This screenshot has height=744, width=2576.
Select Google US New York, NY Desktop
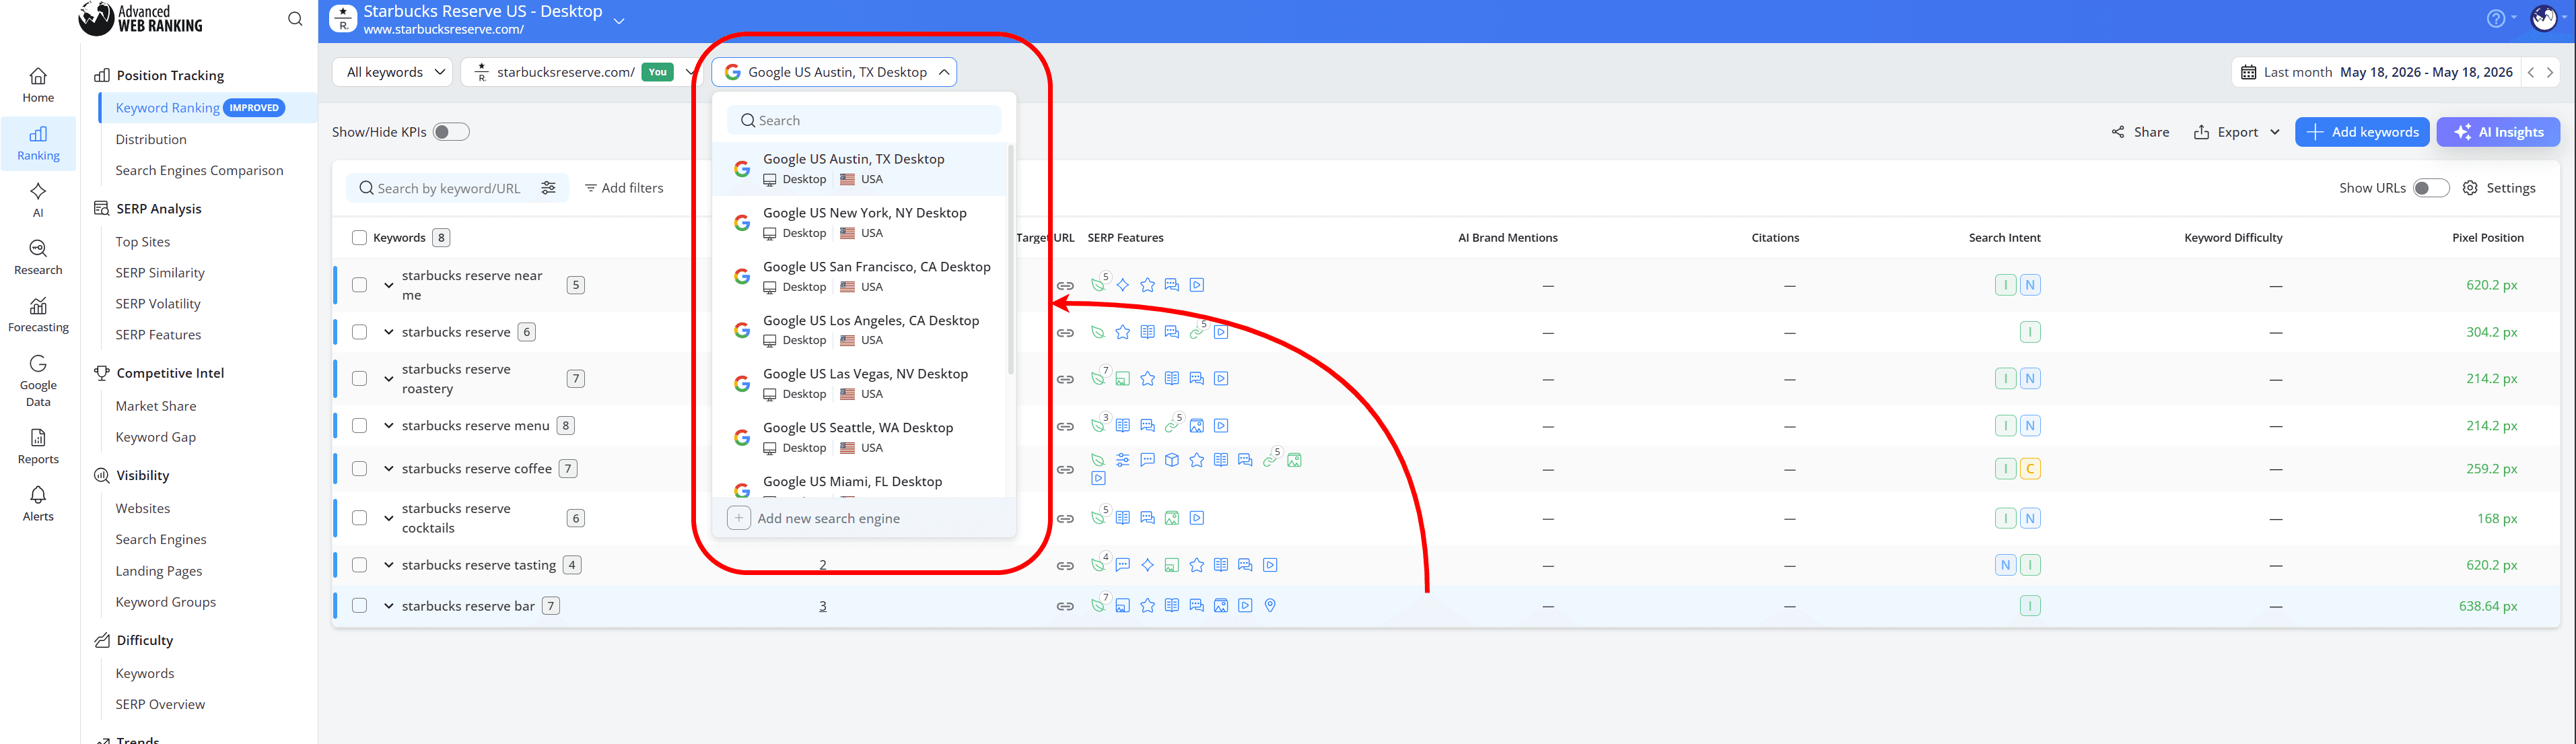click(x=860, y=222)
